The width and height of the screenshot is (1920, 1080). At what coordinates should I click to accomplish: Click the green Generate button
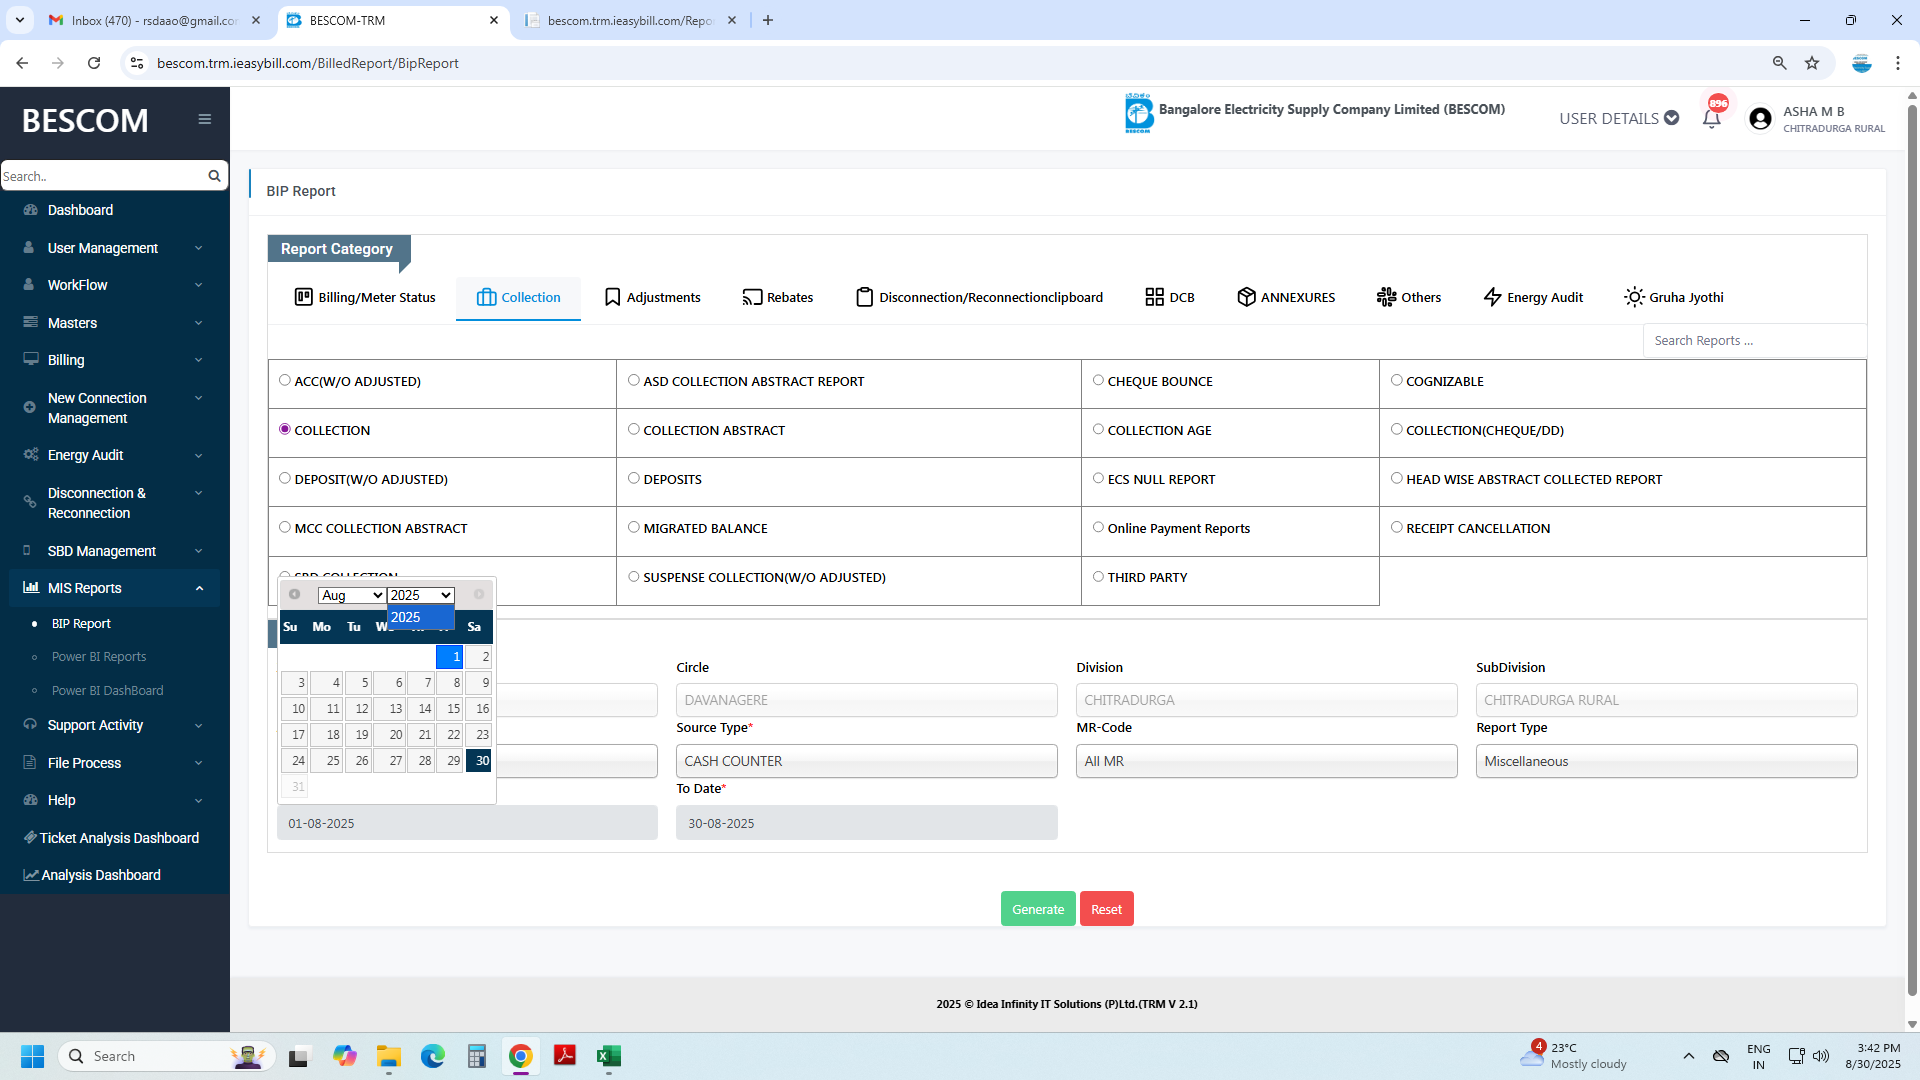pyautogui.click(x=1037, y=909)
